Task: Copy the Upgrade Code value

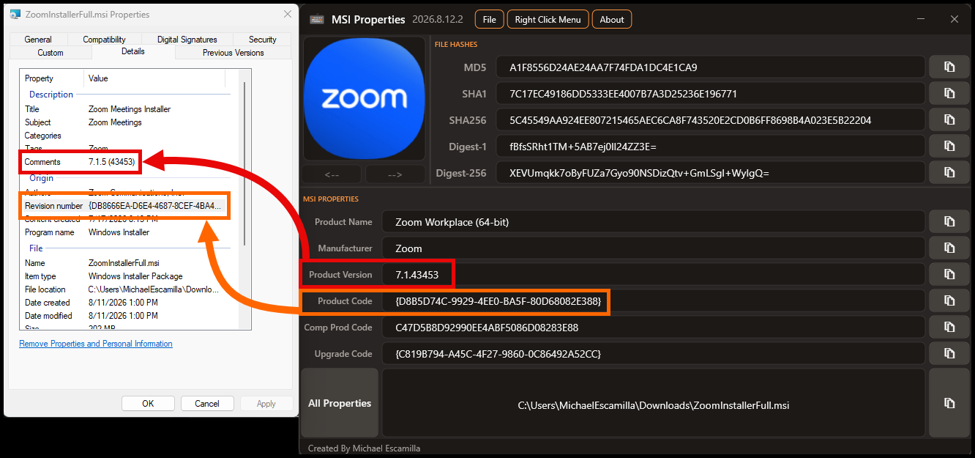Action: pyautogui.click(x=949, y=354)
